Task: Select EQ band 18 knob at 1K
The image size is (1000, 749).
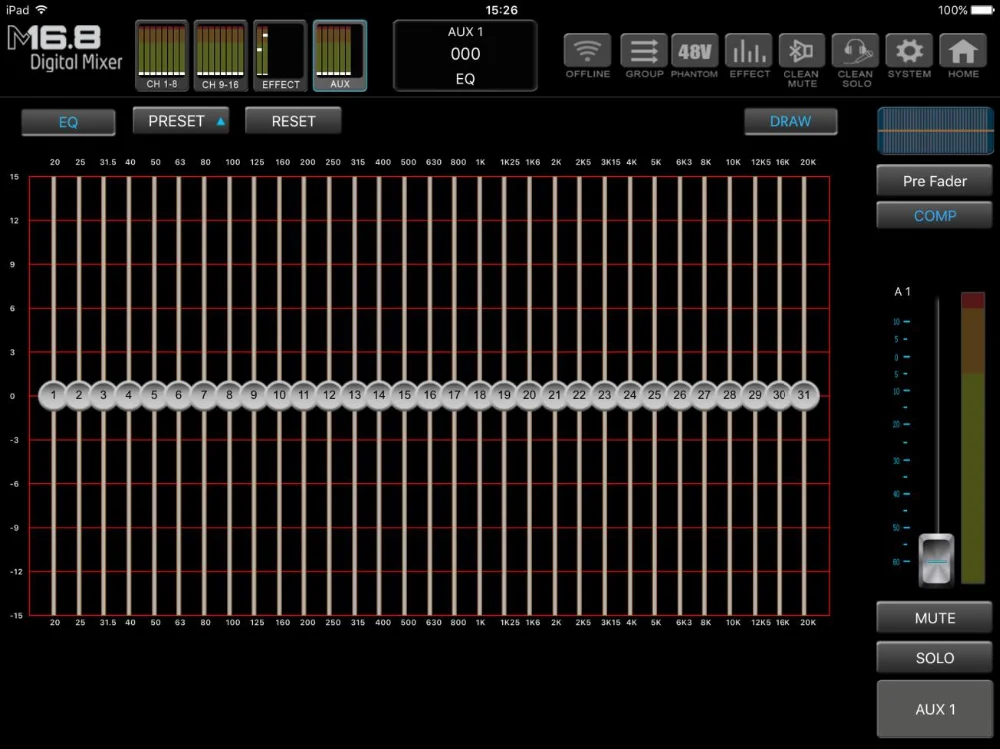Action: pyautogui.click(x=480, y=395)
